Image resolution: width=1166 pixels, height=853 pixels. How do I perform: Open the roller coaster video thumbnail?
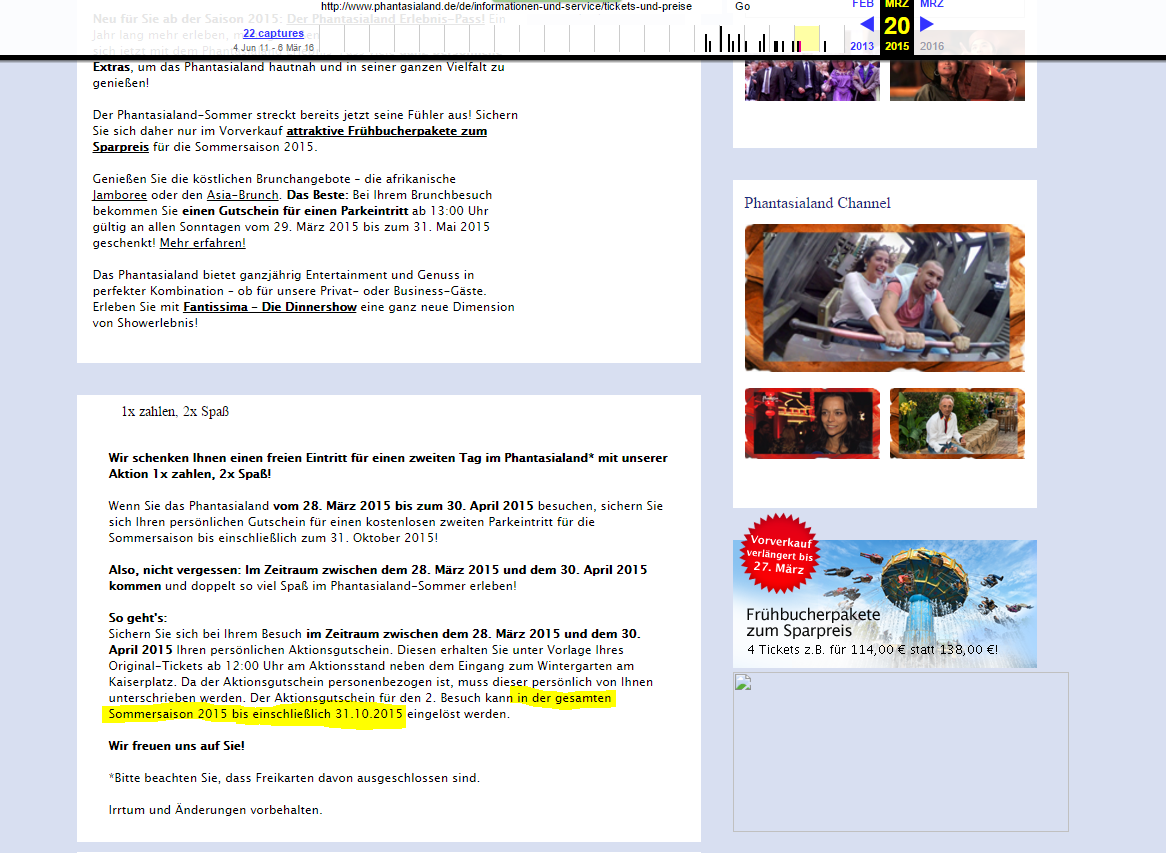click(885, 297)
